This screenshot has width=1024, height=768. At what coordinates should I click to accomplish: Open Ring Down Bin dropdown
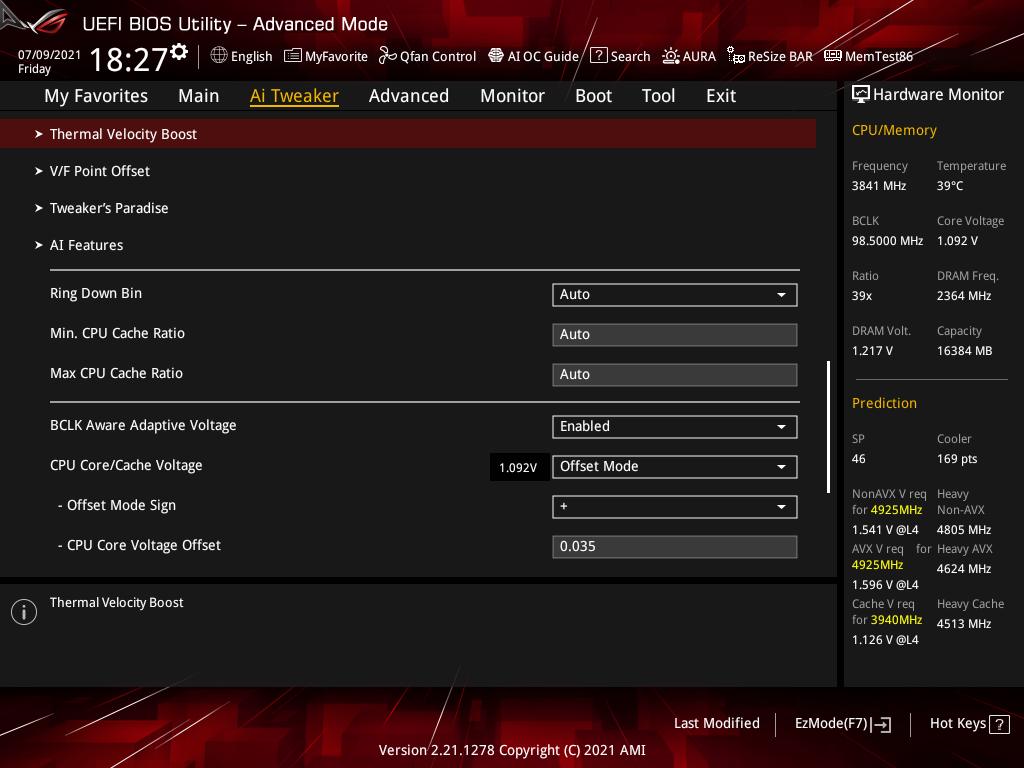(x=675, y=295)
